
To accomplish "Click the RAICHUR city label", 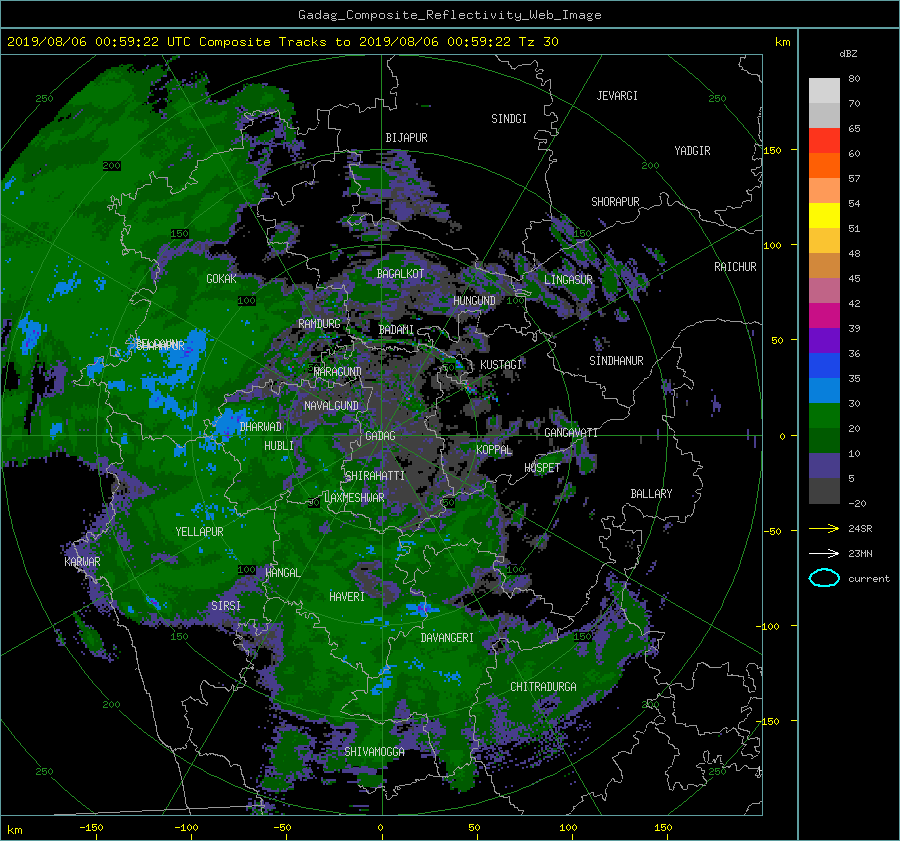I will tap(735, 267).
